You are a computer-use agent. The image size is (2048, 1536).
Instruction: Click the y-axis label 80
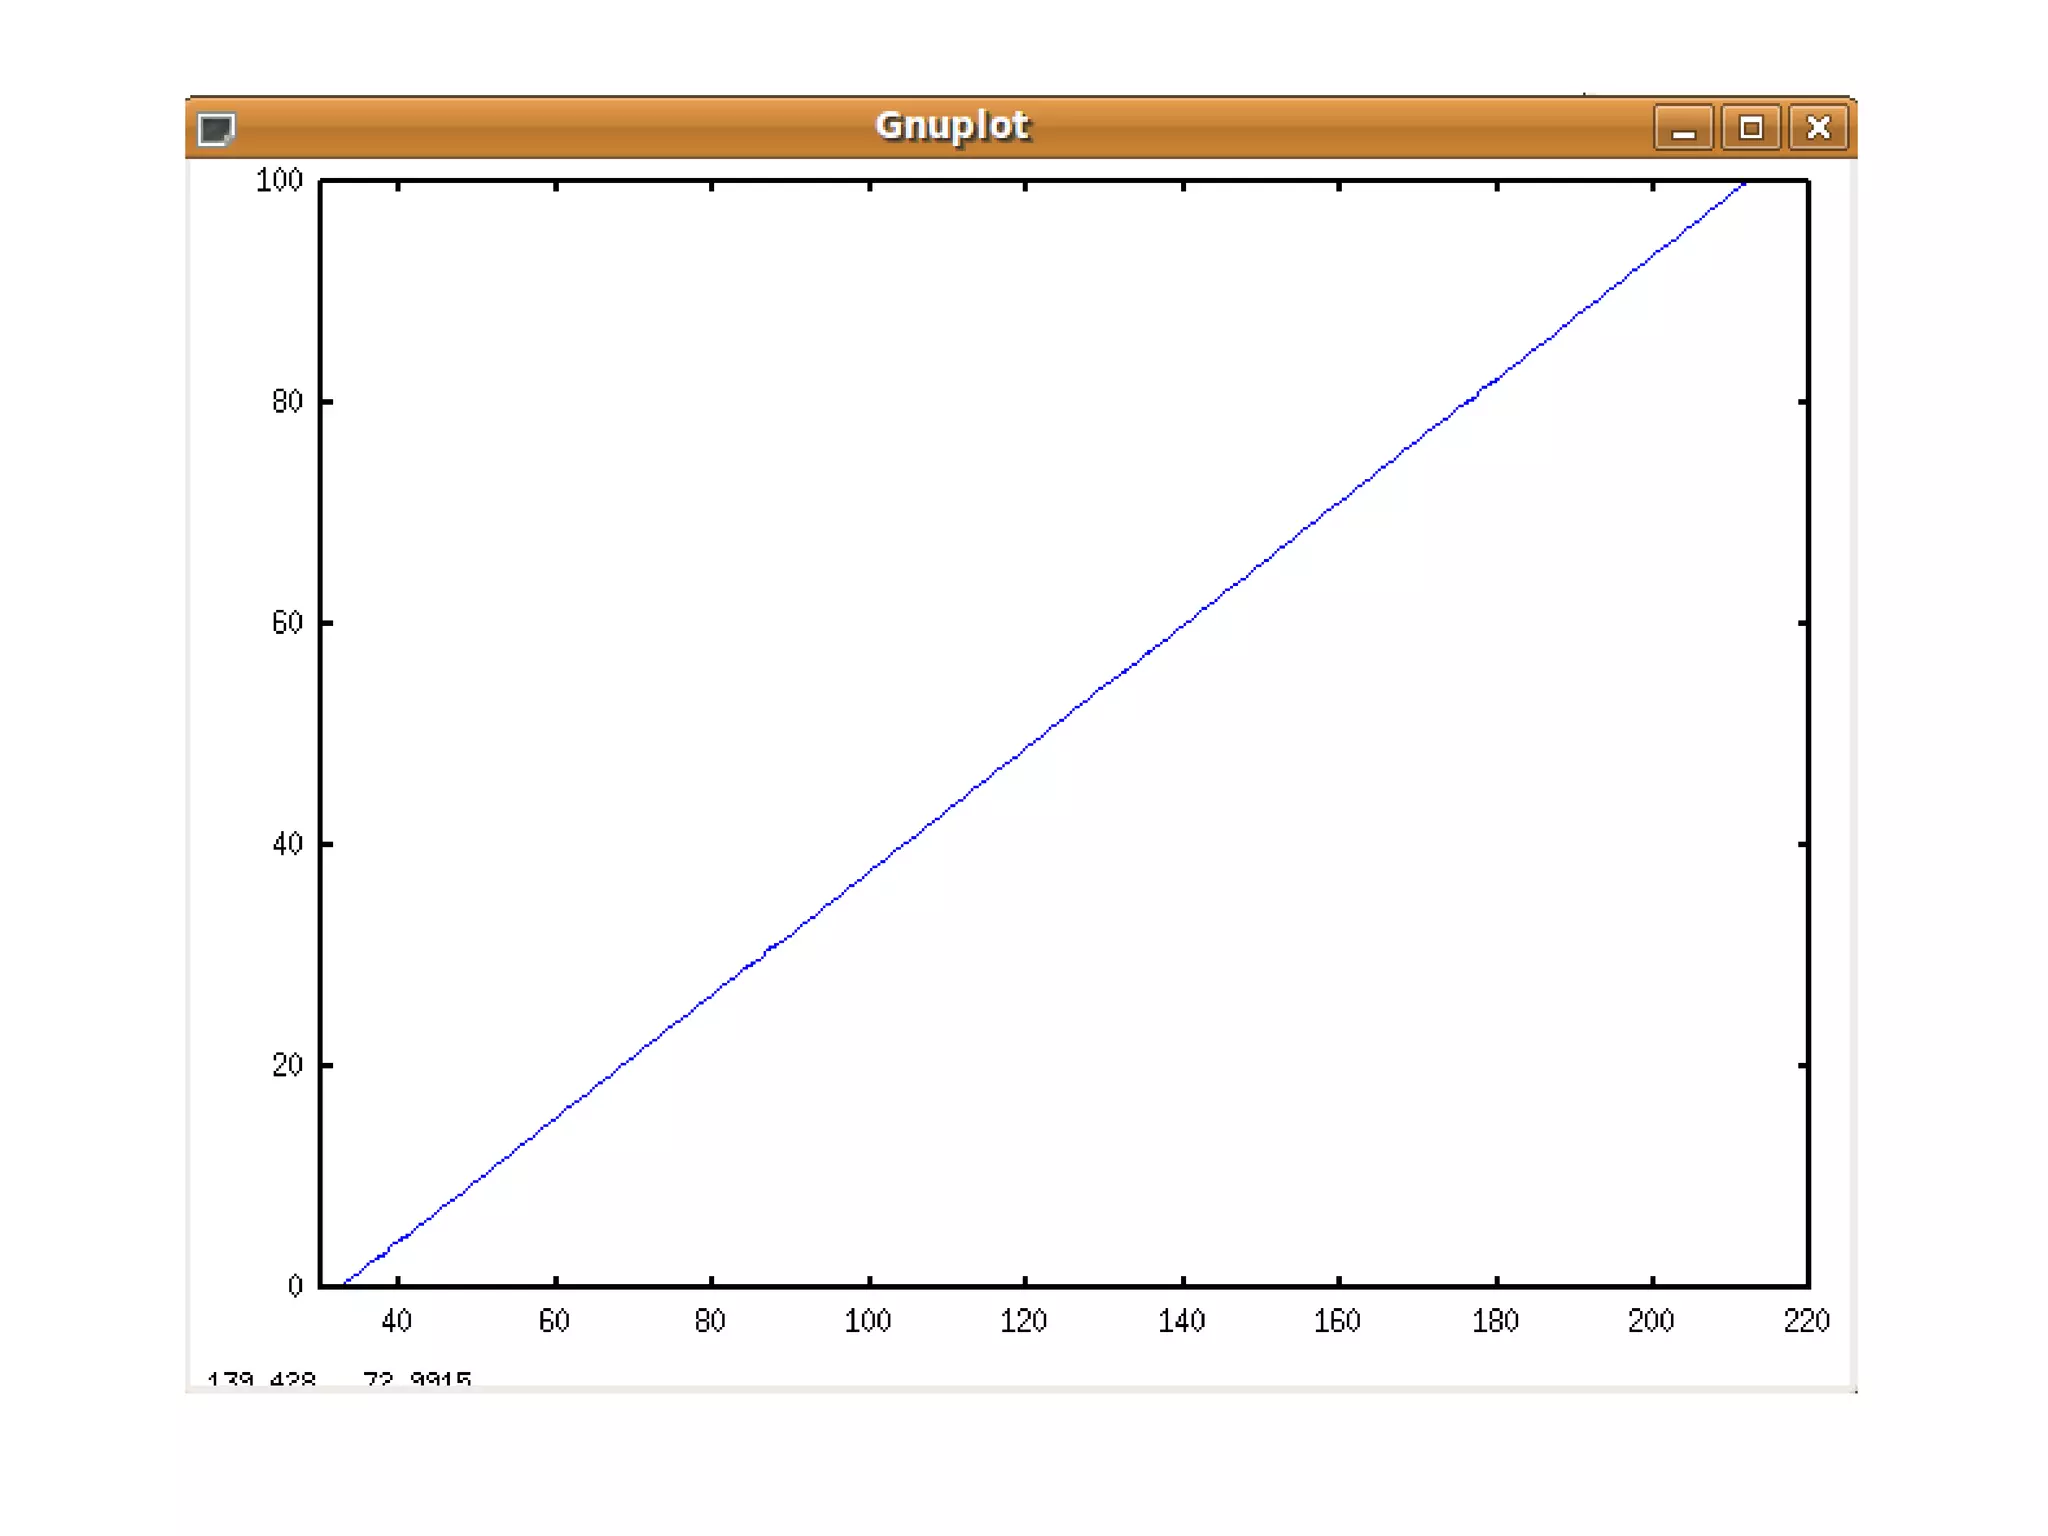287,402
